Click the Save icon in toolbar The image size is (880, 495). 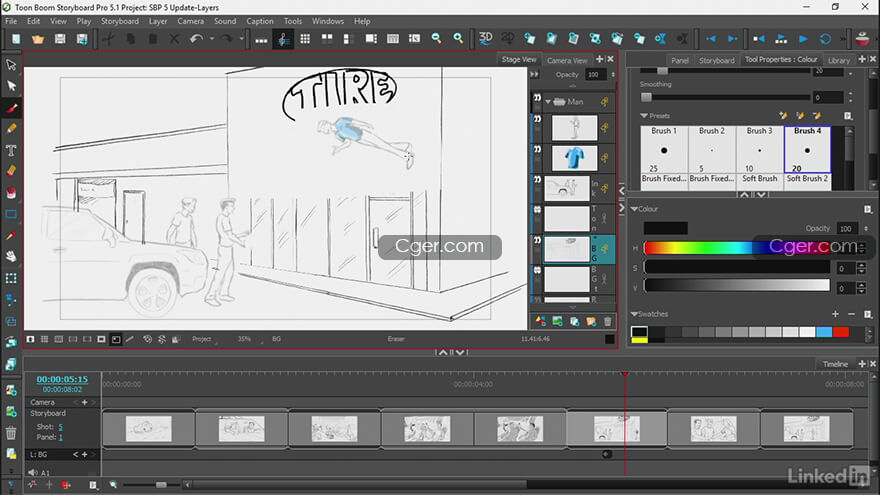point(60,39)
